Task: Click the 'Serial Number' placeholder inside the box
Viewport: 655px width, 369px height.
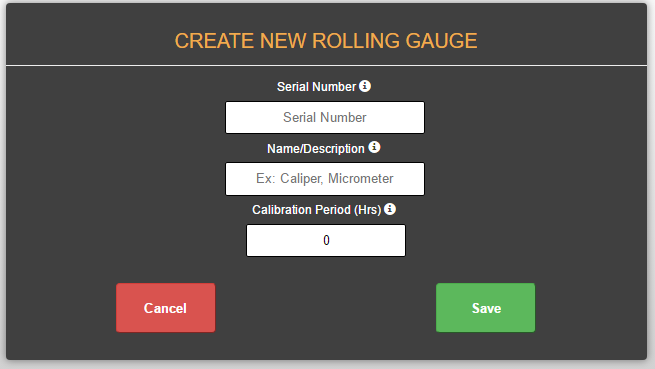Action: [x=325, y=117]
